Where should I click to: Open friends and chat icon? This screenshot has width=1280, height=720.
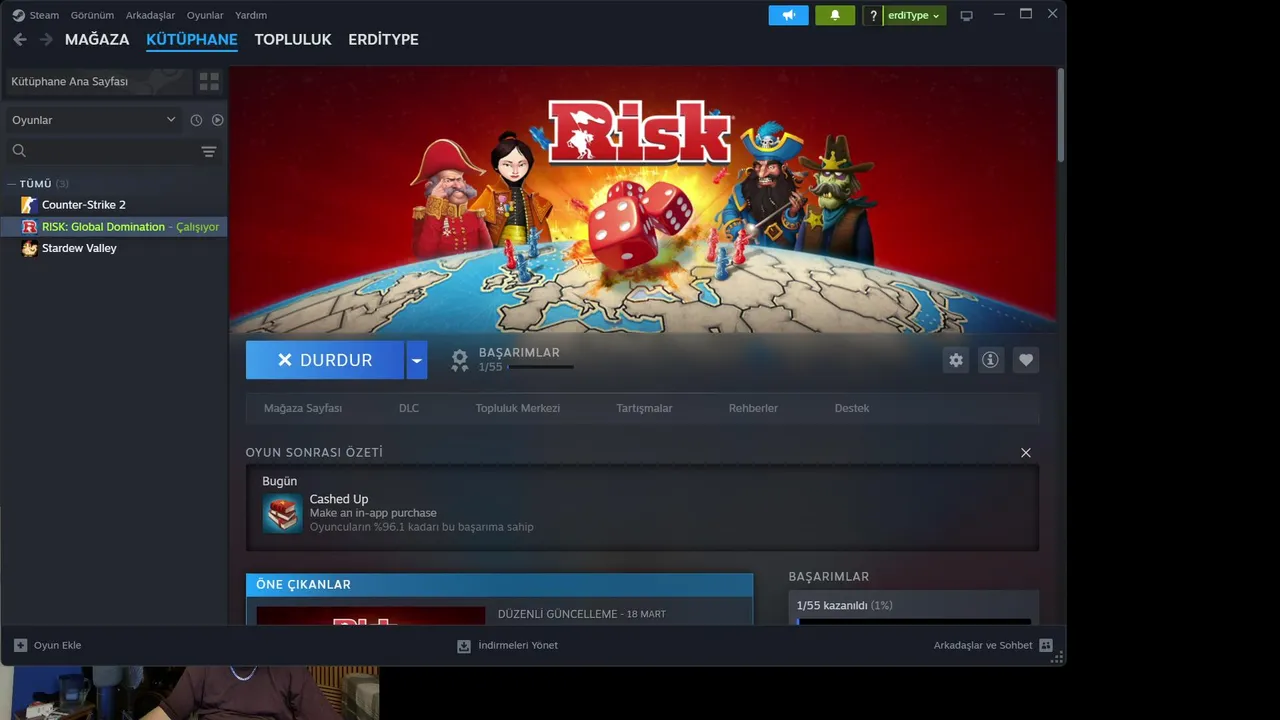tap(1046, 646)
